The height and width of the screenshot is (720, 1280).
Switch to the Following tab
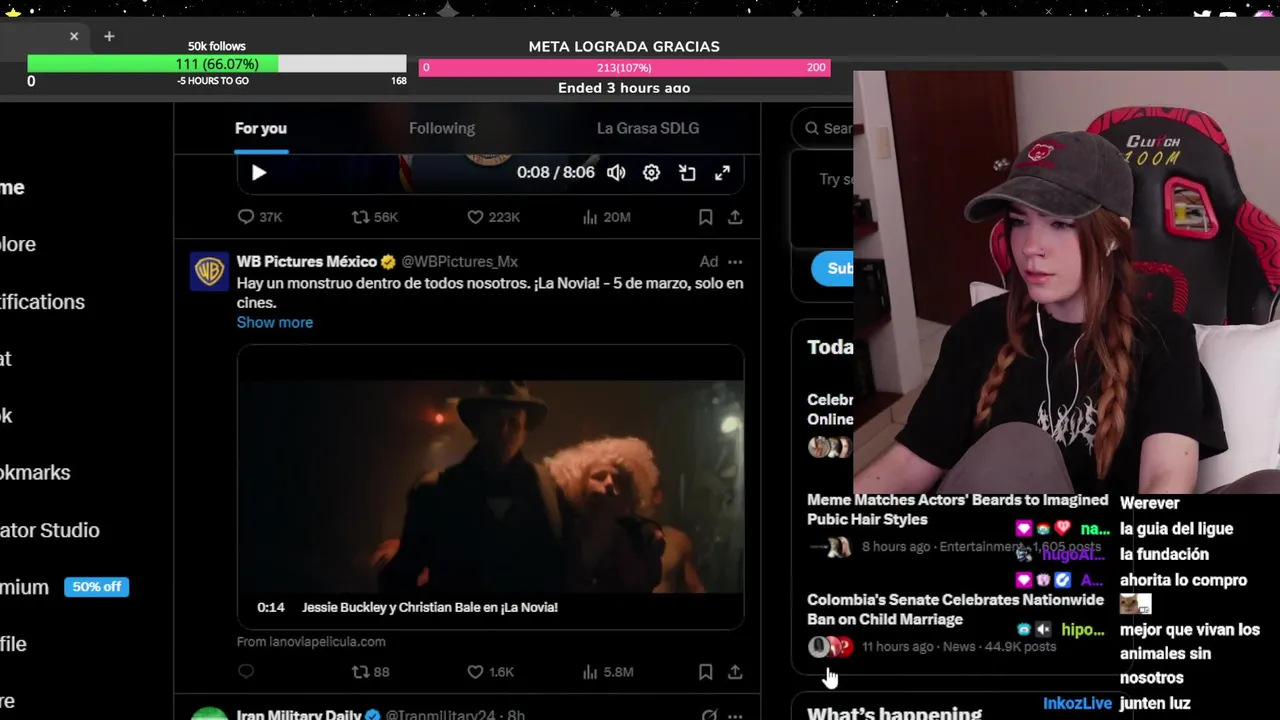coord(442,128)
